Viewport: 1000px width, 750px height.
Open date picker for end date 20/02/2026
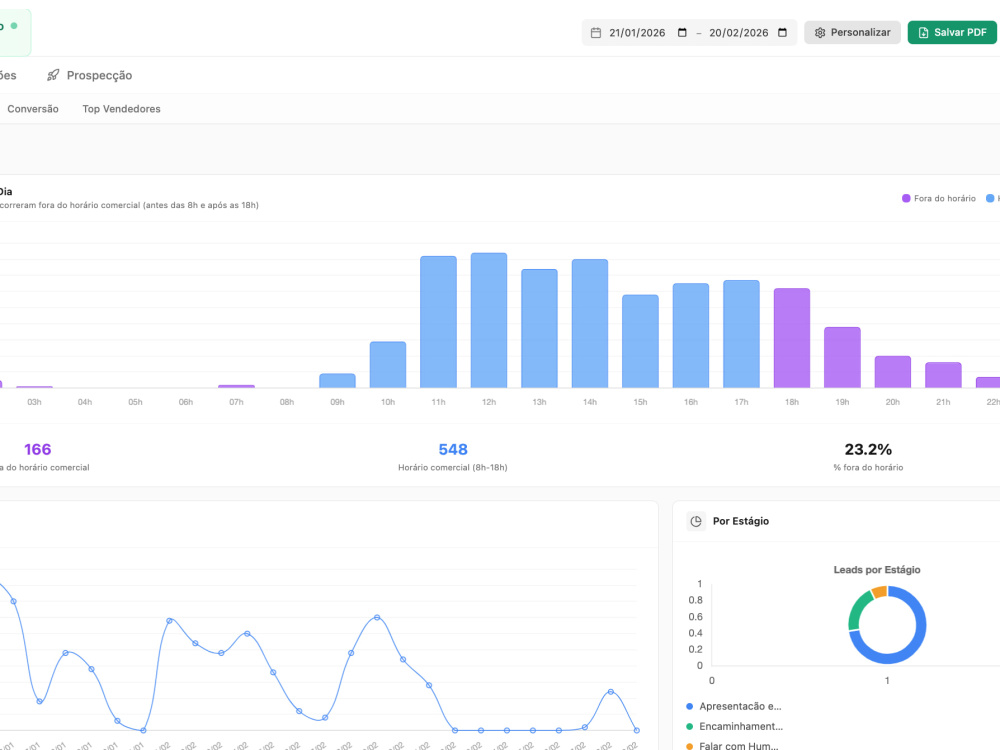point(783,33)
